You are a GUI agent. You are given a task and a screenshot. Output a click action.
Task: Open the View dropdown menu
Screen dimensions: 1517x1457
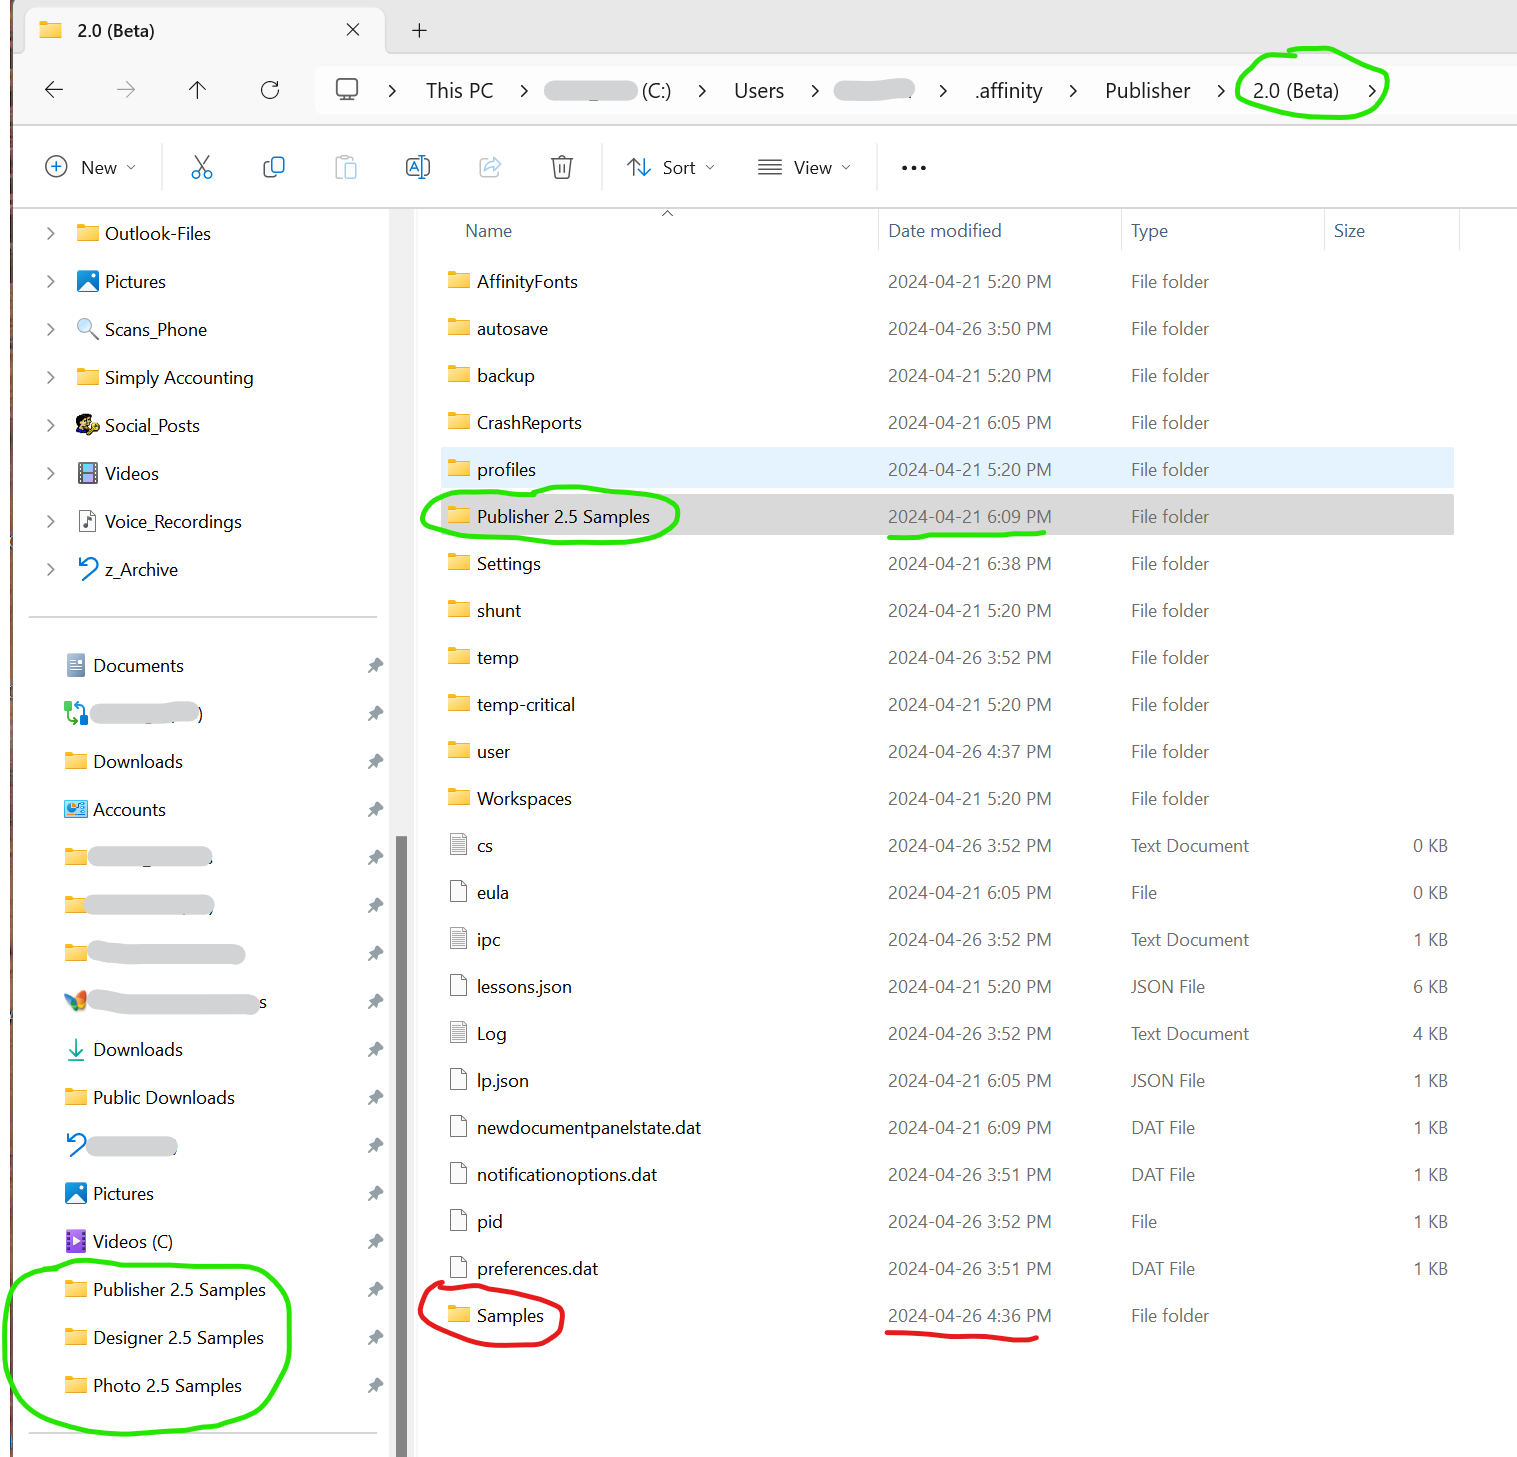click(804, 167)
